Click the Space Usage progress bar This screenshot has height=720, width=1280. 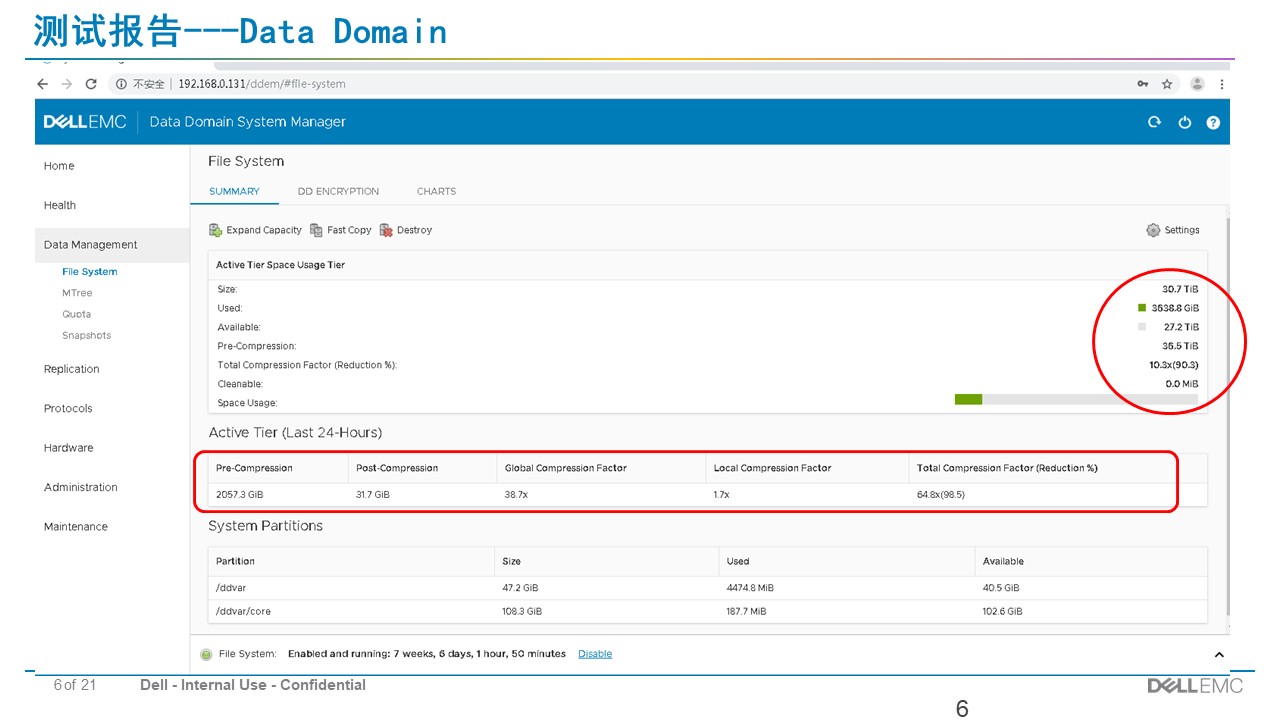(x=1076, y=399)
